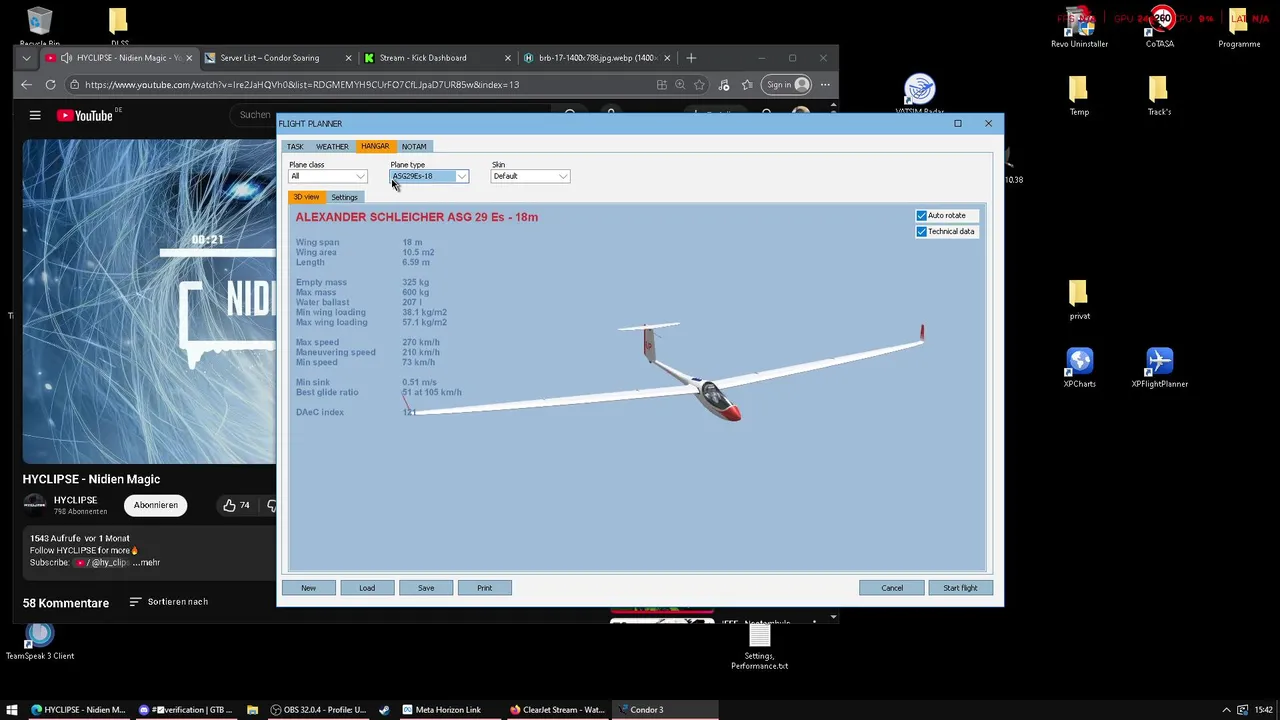Open TeamSpeak 3 Client desktop shortcut

pos(40,641)
